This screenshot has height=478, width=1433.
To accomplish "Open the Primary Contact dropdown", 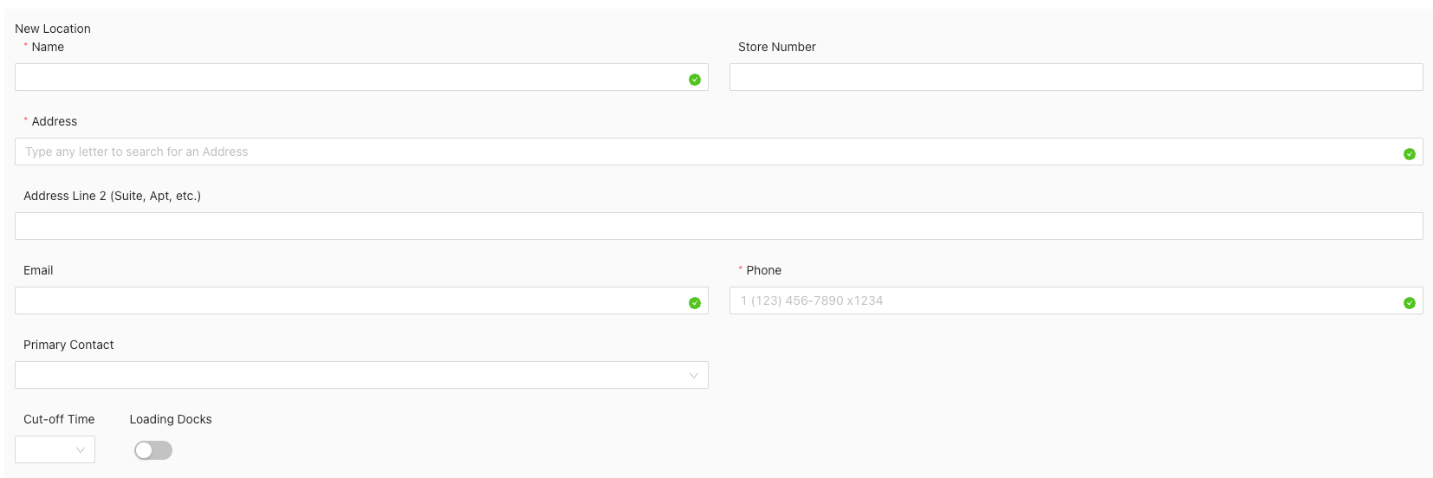I will click(361, 375).
